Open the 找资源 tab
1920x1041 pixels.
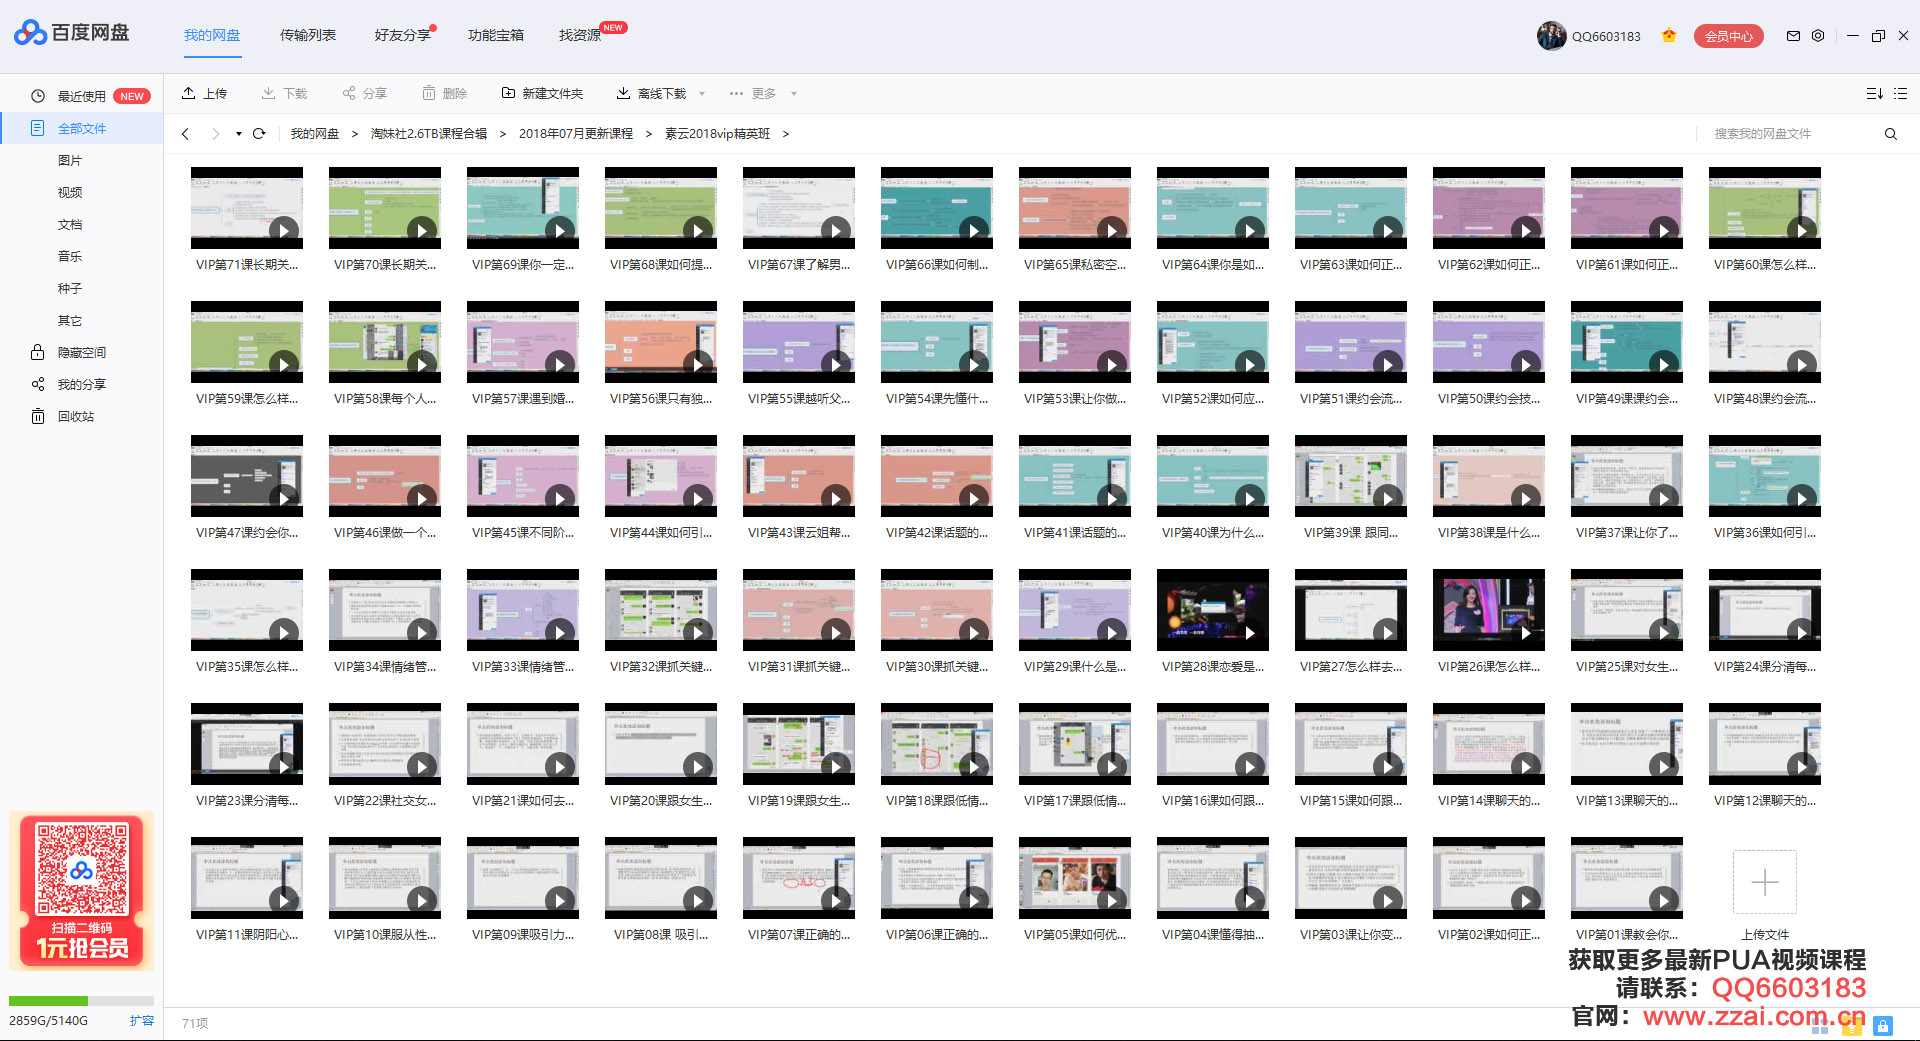(580, 35)
